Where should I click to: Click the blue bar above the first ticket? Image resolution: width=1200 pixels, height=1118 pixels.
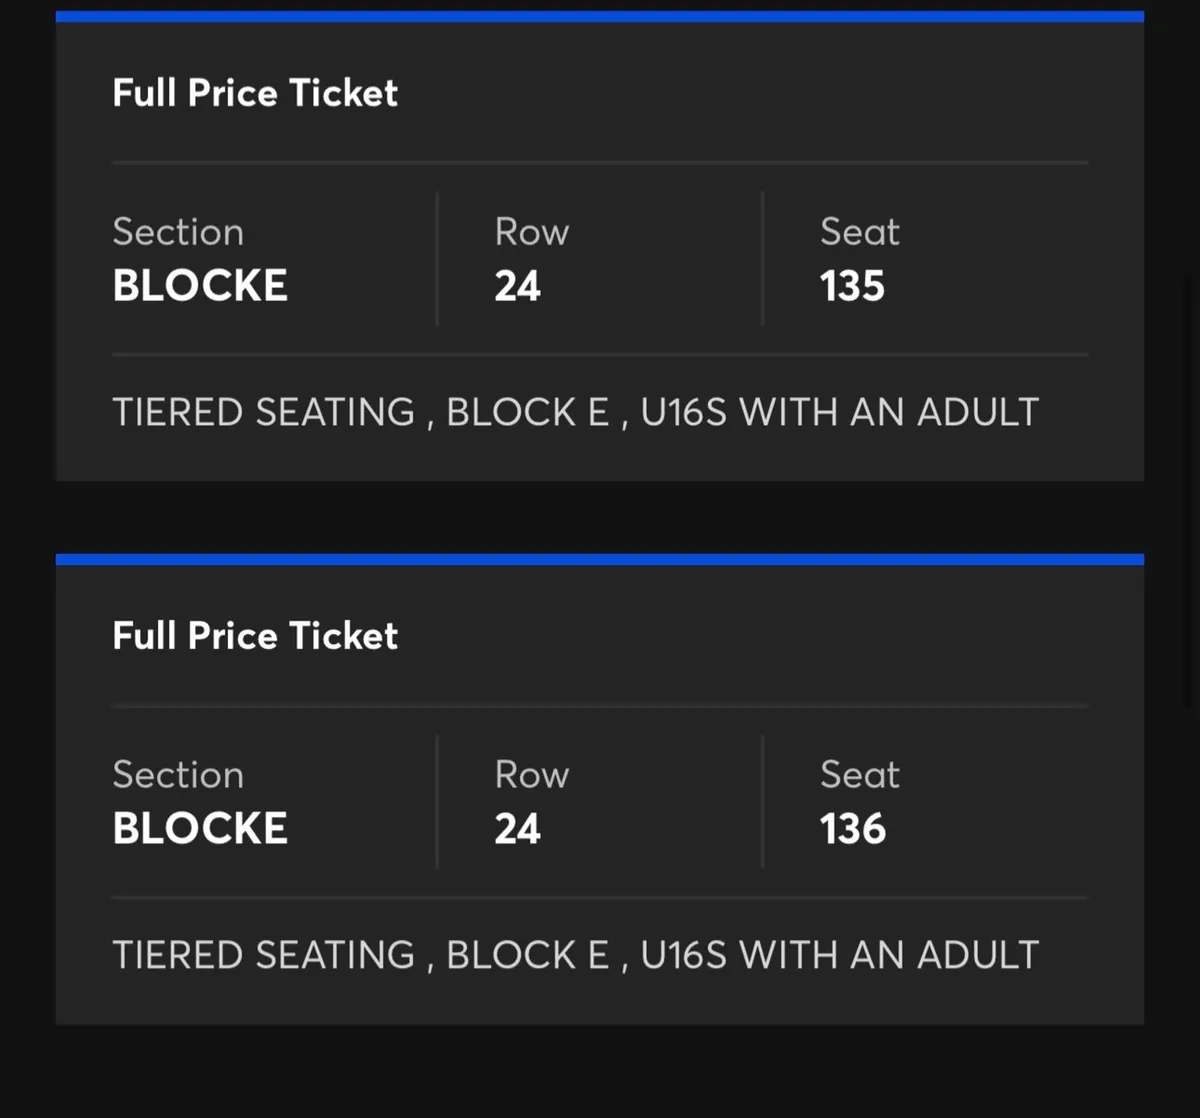pos(600,14)
